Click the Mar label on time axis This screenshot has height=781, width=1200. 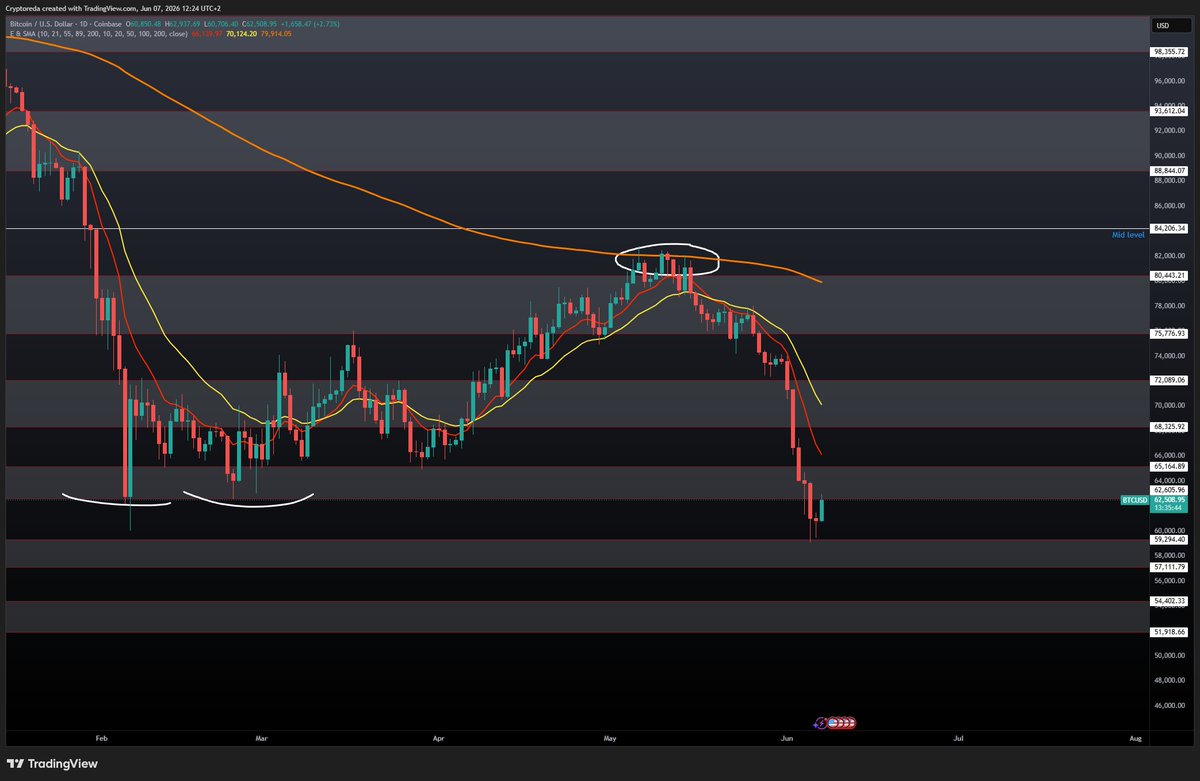[262, 739]
